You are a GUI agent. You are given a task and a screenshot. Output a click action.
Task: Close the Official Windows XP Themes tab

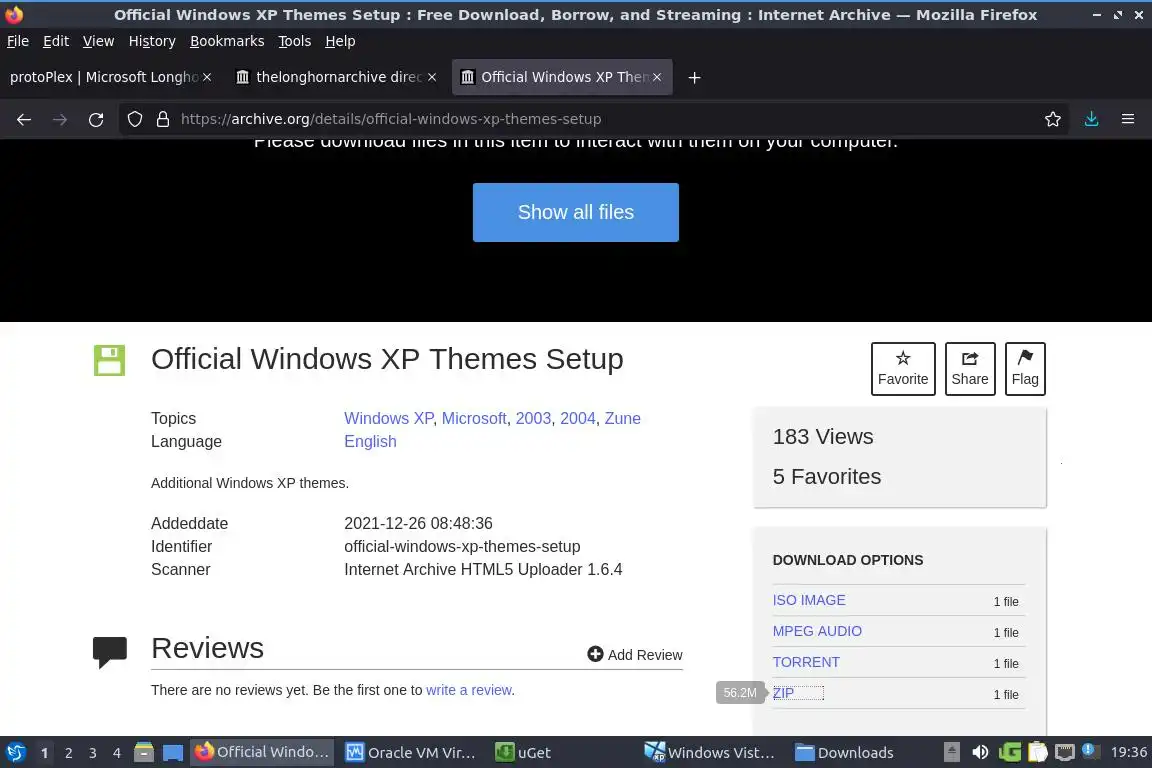657,77
